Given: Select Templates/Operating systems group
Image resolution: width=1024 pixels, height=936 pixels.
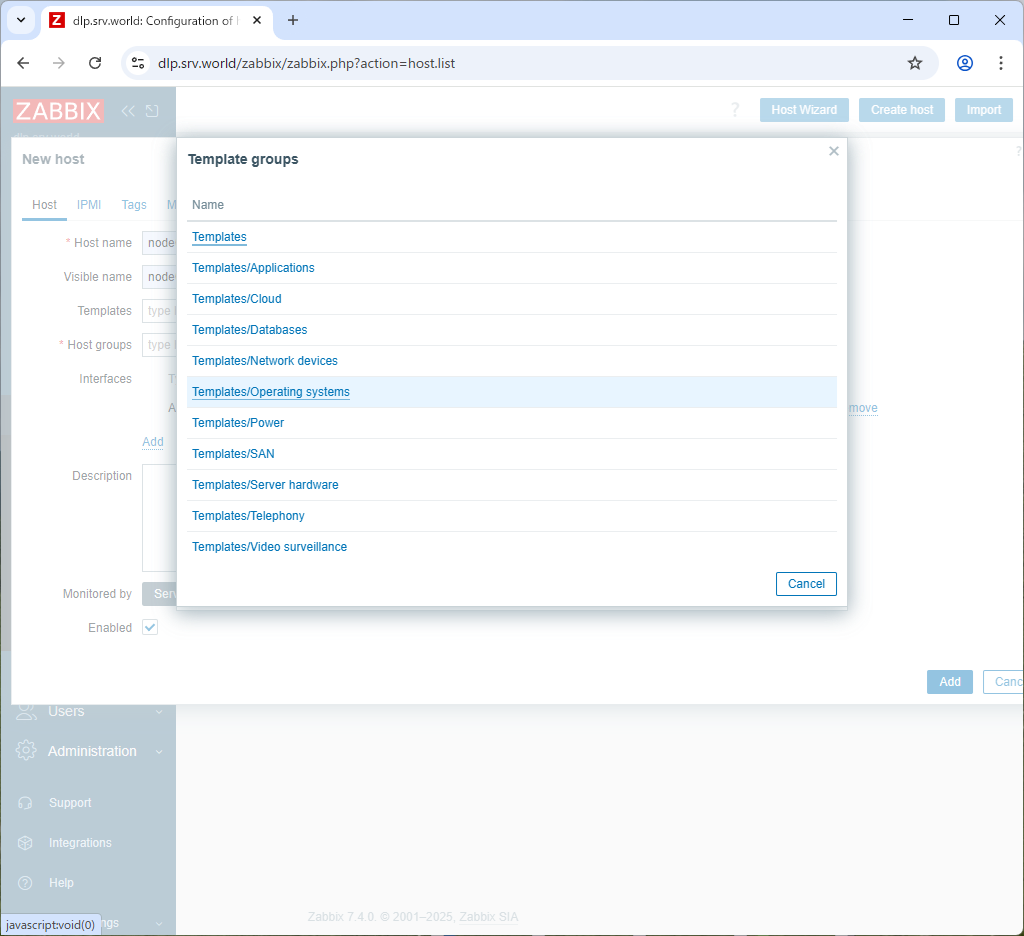Looking at the screenshot, I should 271,392.
